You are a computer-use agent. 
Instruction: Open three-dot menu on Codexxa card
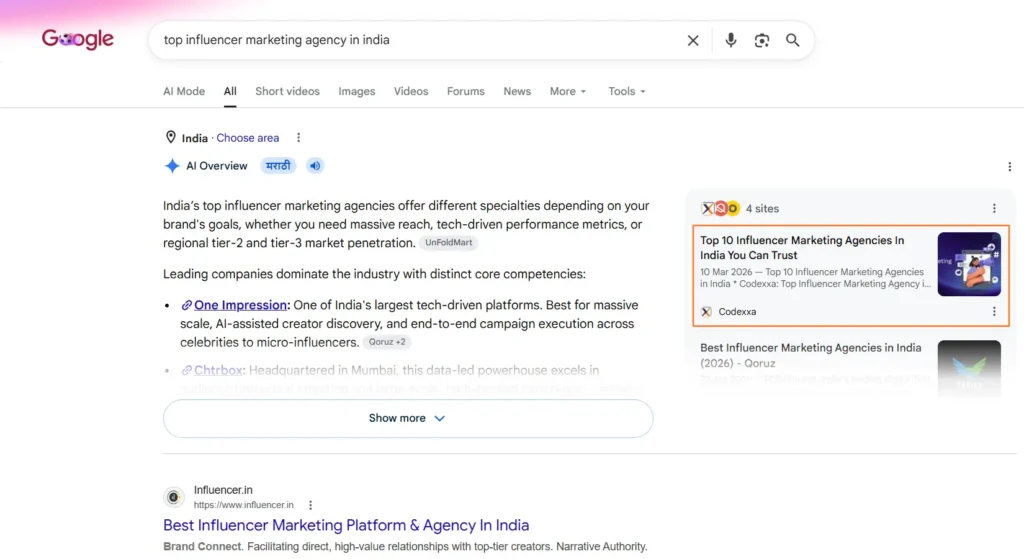(x=994, y=311)
